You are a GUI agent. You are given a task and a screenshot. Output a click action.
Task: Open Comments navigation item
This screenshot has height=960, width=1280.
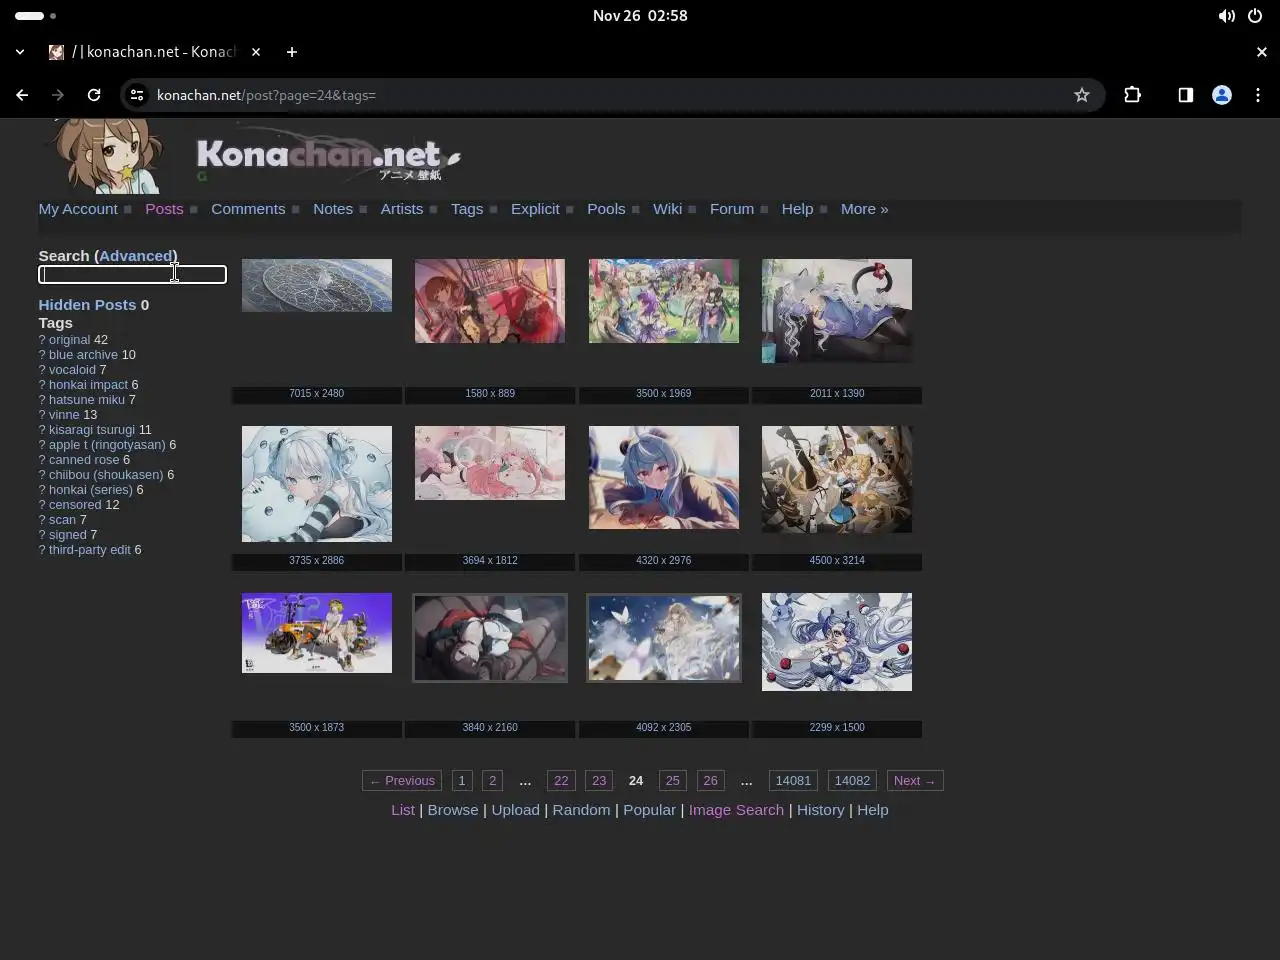click(248, 209)
